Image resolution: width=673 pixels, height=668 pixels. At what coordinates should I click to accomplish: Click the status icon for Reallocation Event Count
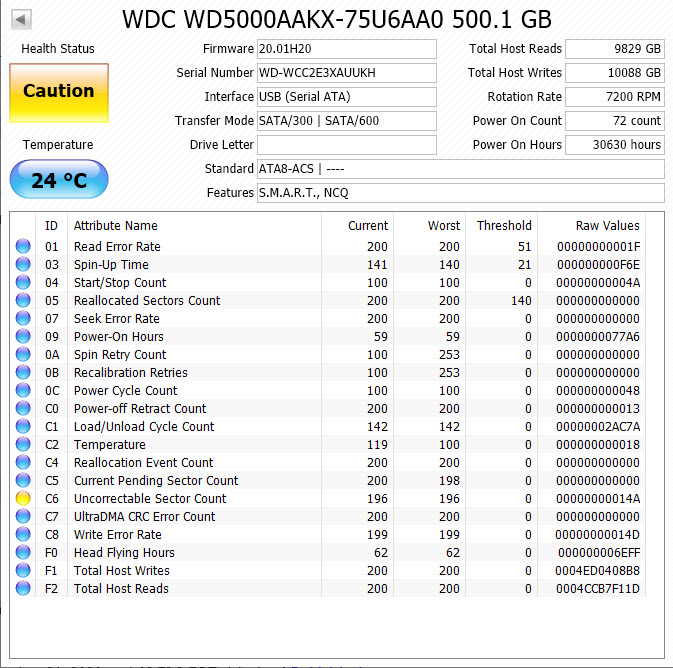coord(23,463)
